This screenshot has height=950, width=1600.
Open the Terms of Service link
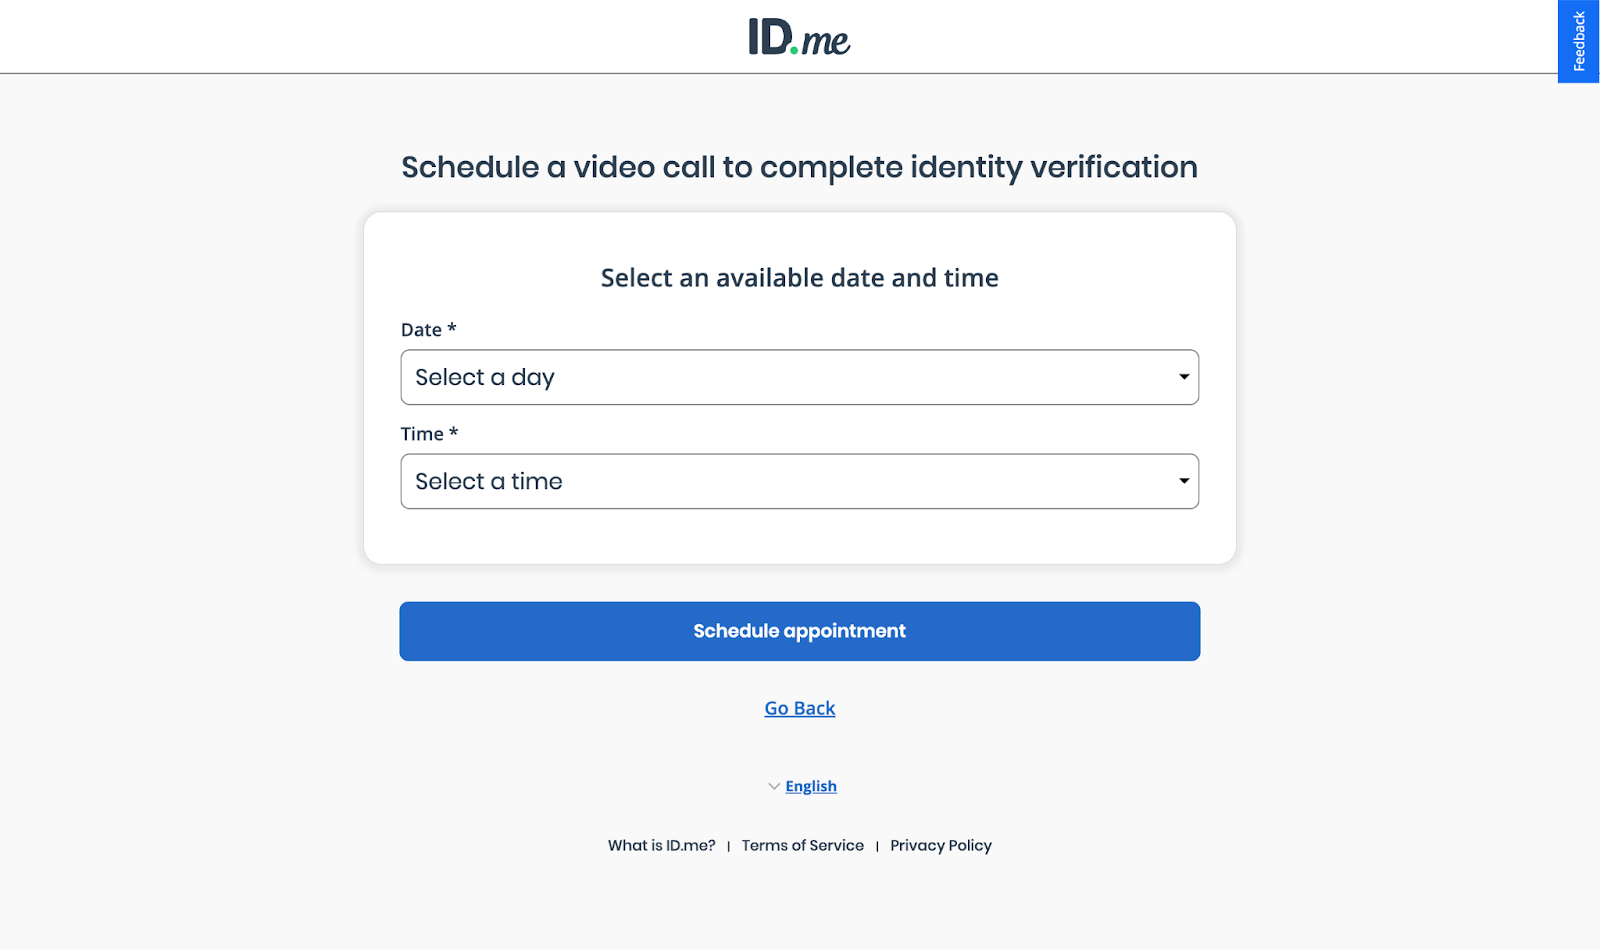point(802,845)
